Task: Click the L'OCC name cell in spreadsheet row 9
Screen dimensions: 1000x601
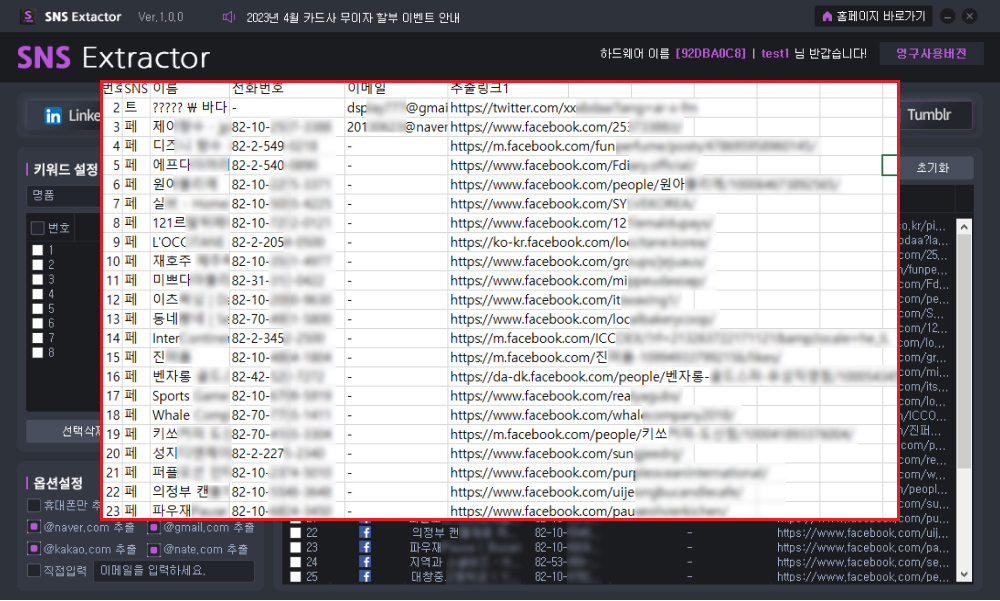Action: [190, 242]
